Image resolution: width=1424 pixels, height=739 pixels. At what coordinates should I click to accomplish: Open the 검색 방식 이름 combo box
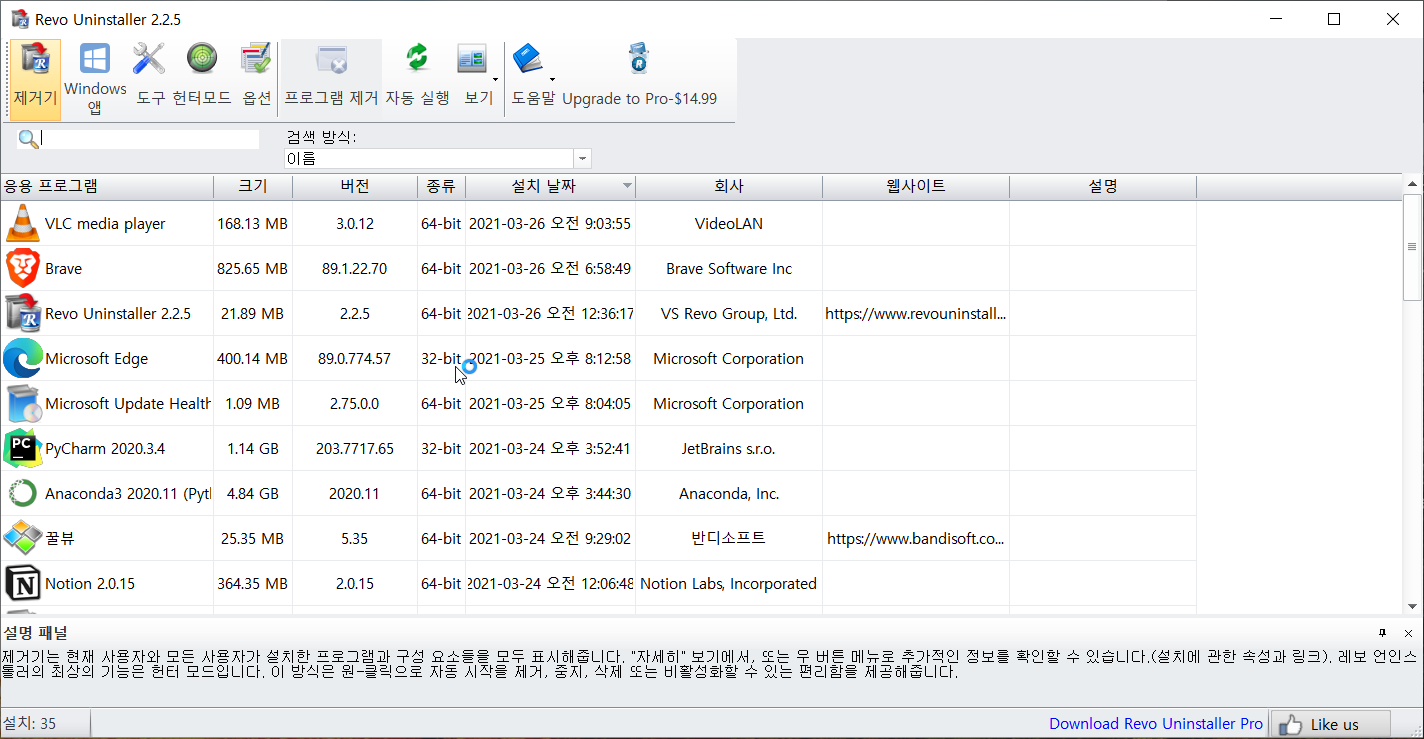[x=438, y=158]
